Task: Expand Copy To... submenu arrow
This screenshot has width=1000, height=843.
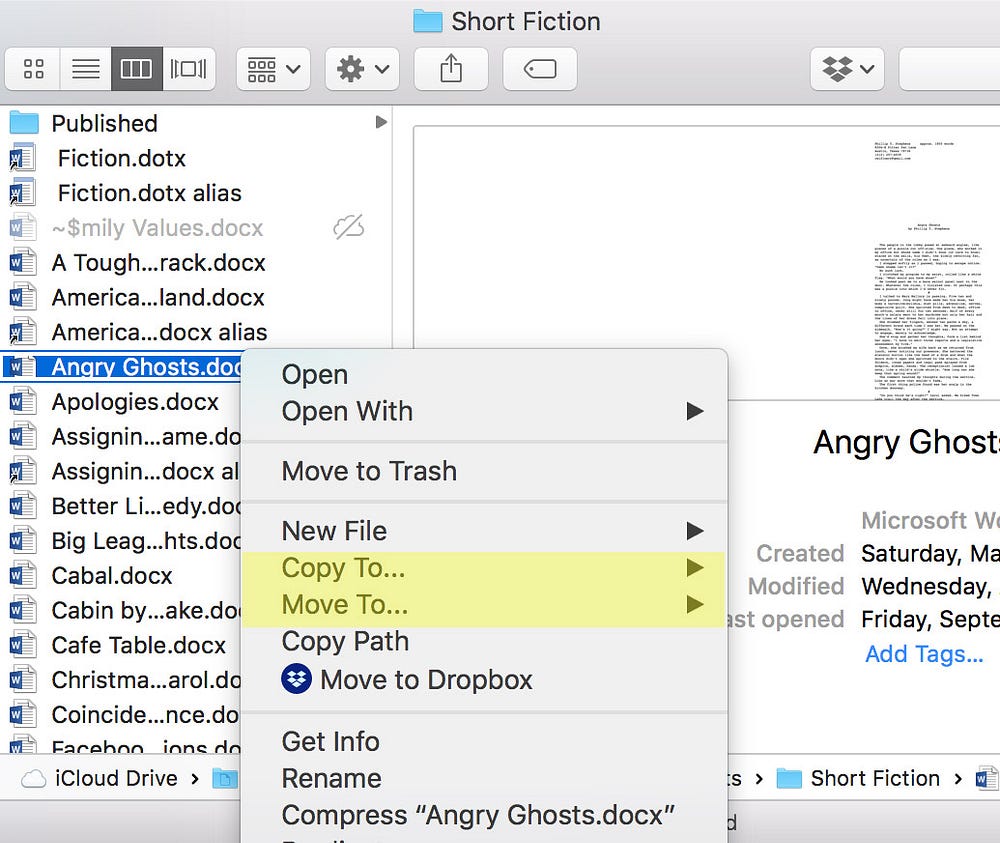Action: [x=695, y=568]
